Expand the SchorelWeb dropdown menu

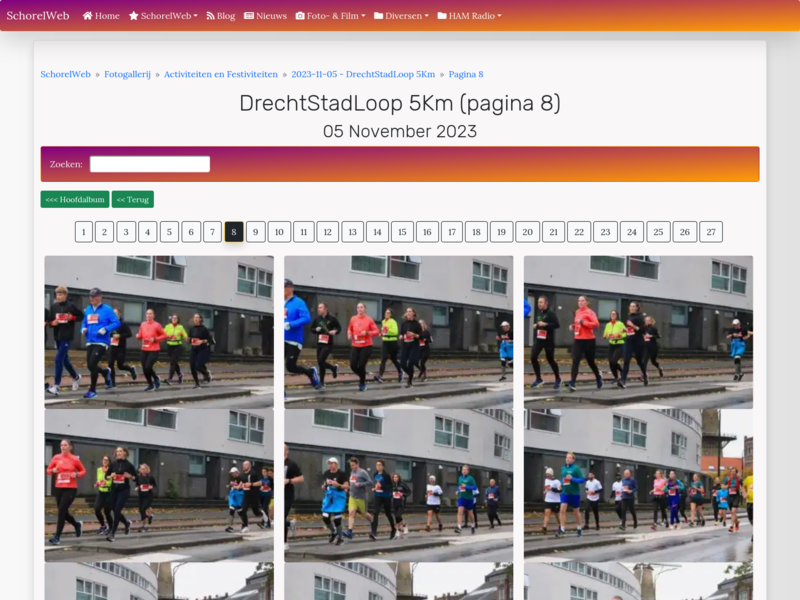(x=163, y=16)
